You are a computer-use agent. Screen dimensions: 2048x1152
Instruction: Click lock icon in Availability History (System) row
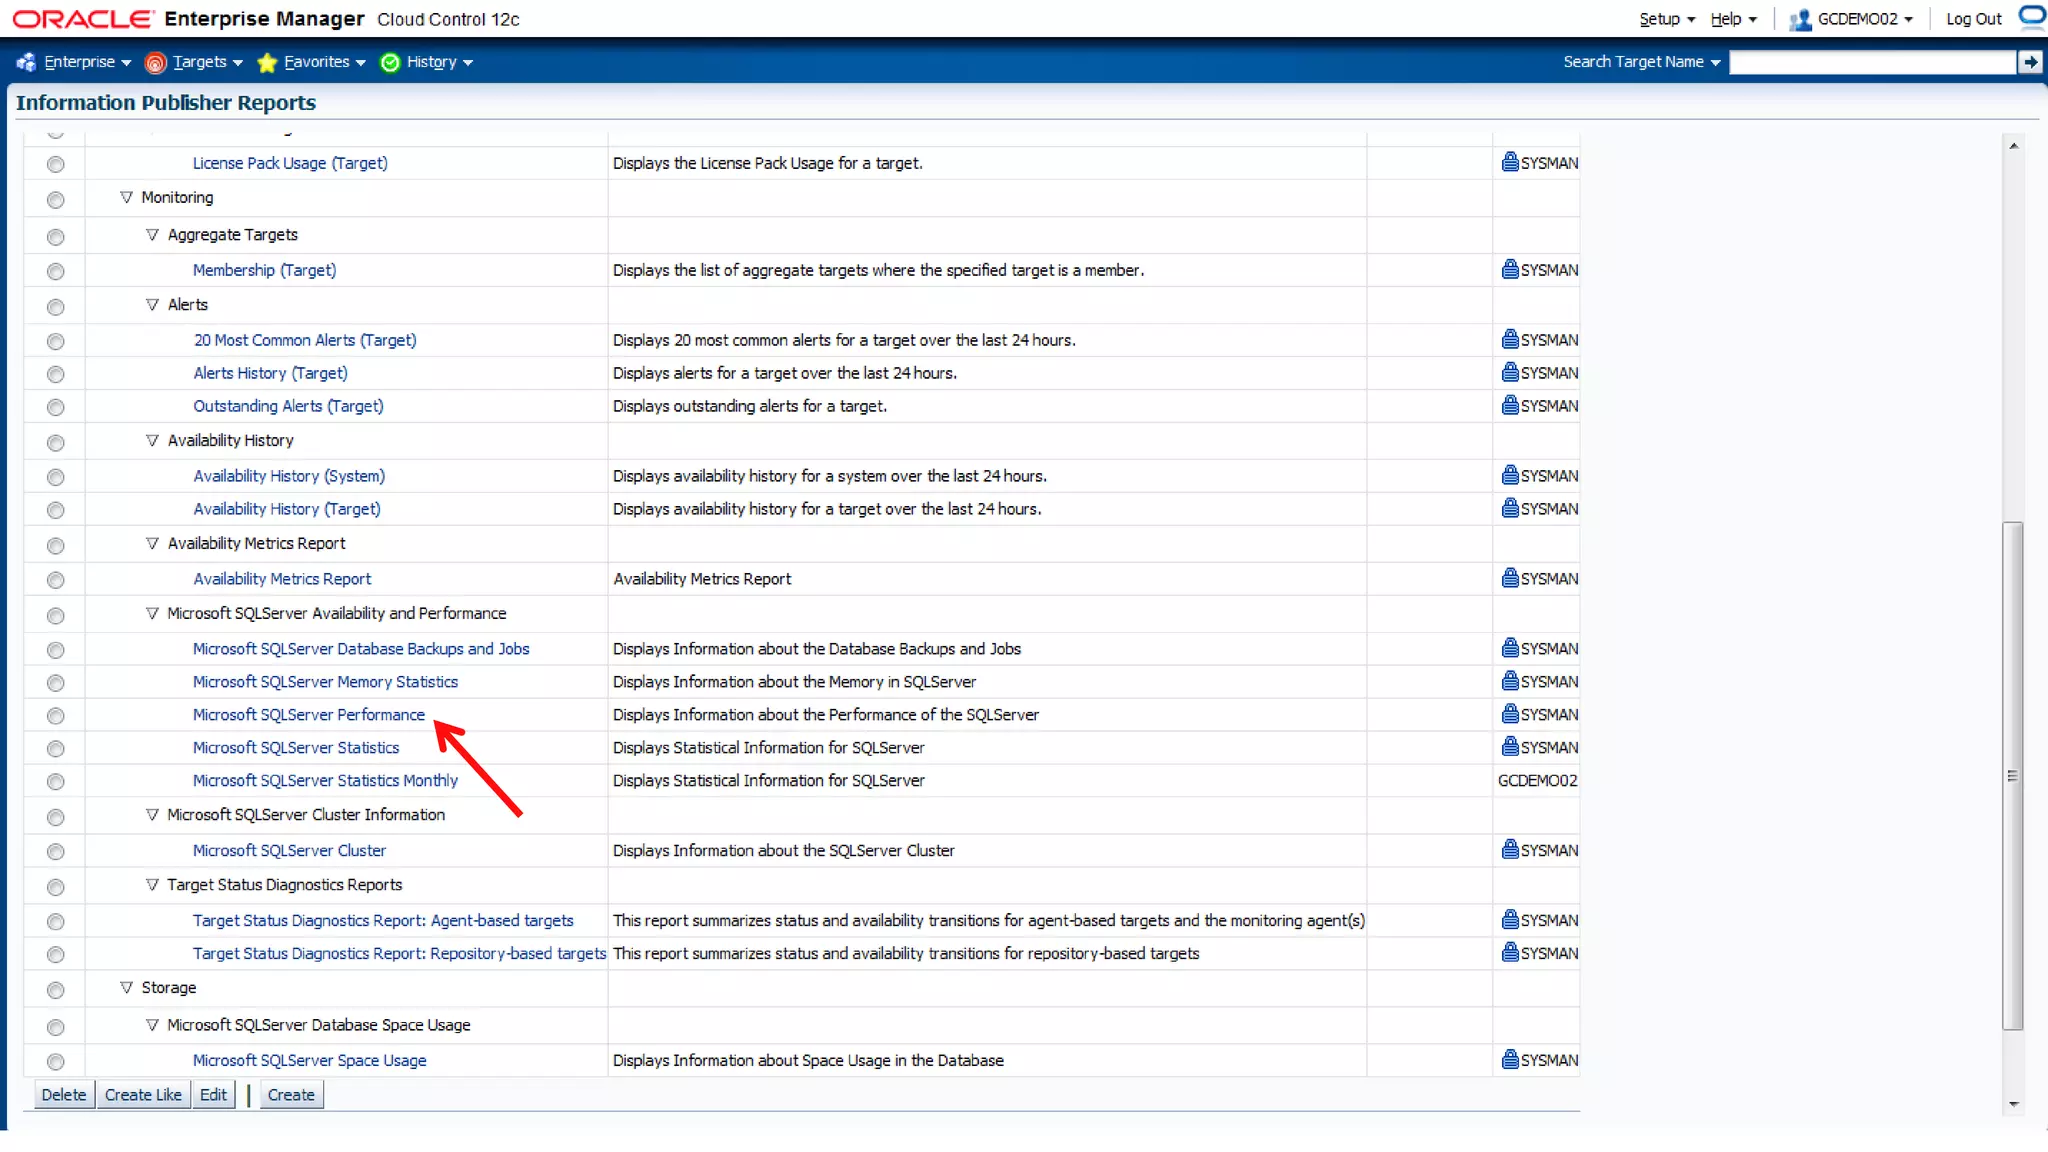click(x=1510, y=475)
